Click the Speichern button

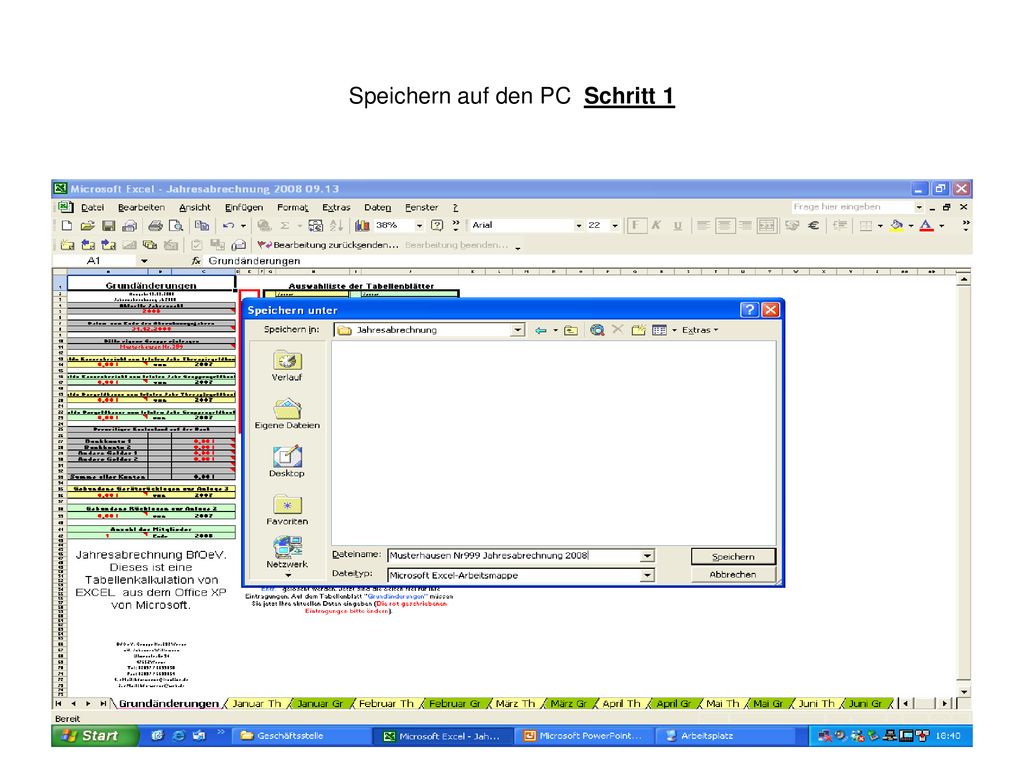(x=733, y=556)
